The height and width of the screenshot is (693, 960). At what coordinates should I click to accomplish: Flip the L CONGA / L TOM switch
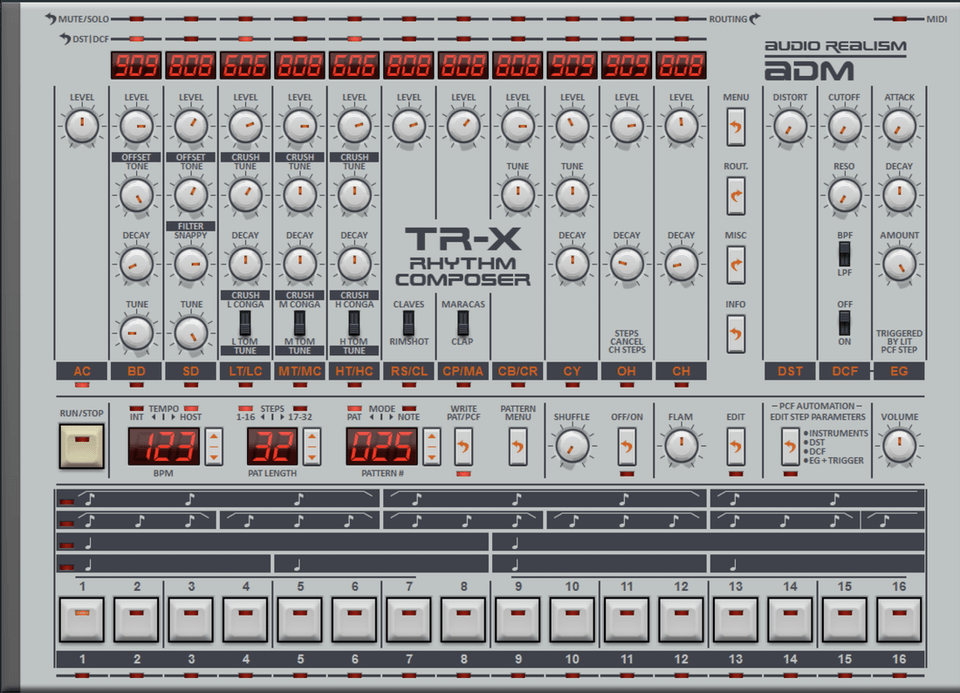(x=245, y=323)
